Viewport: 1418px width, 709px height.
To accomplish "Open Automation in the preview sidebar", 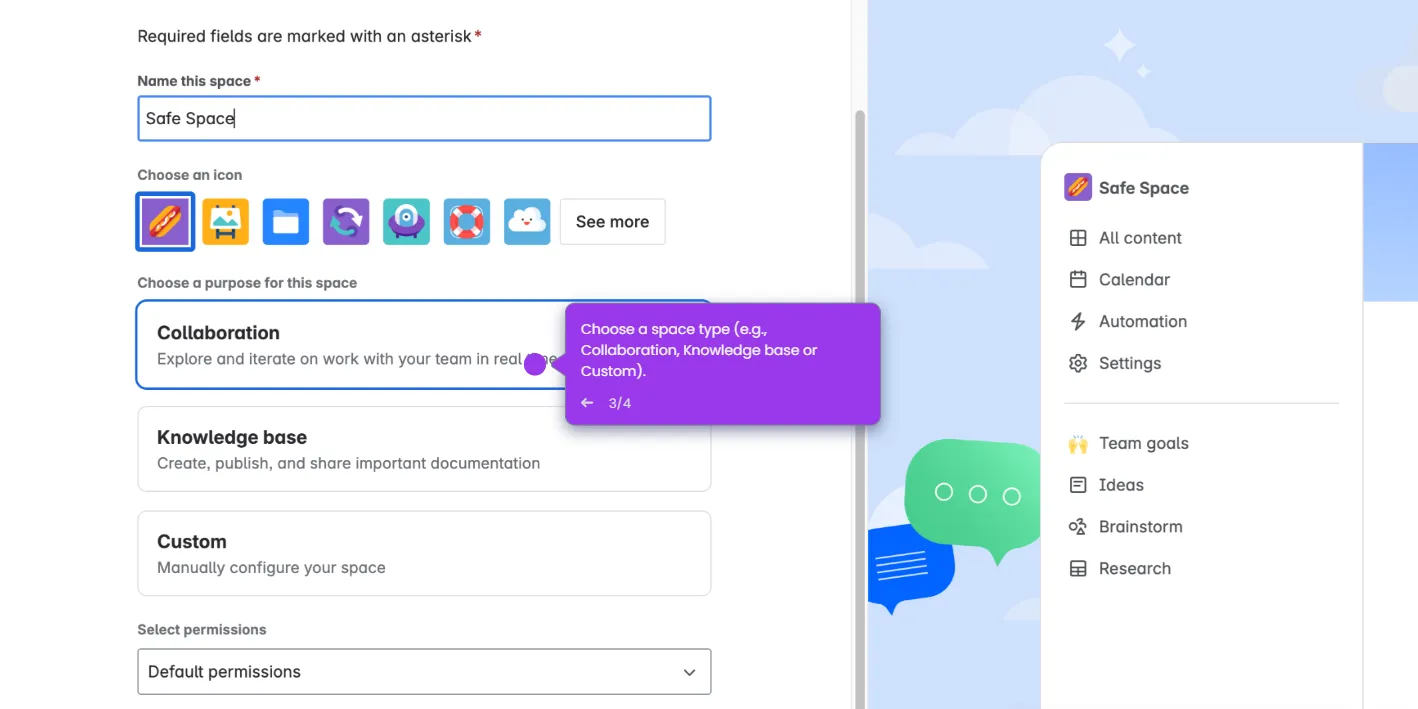I will tap(1143, 321).
